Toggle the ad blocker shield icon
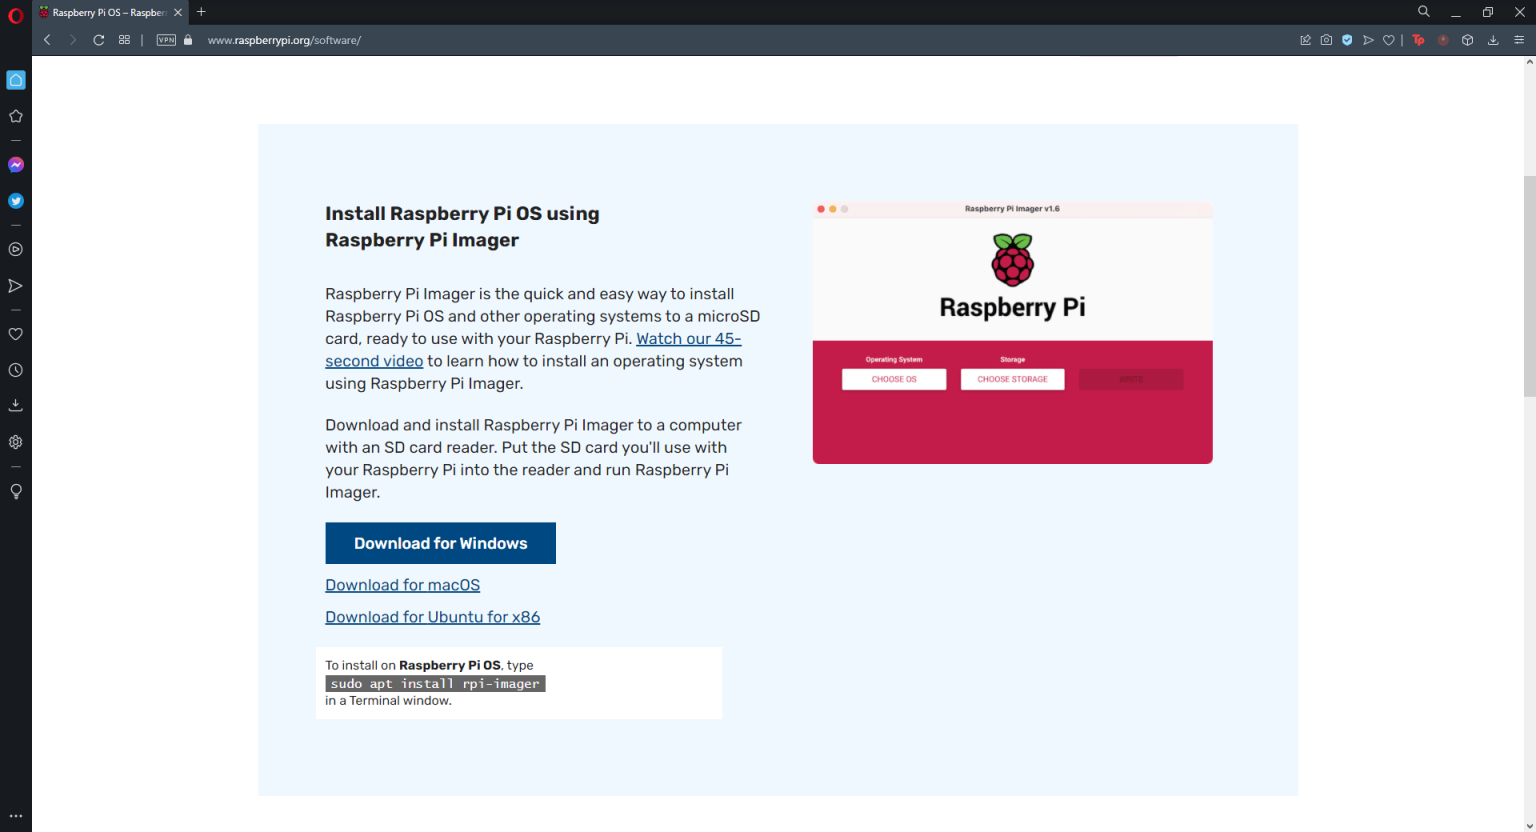 coord(1347,40)
